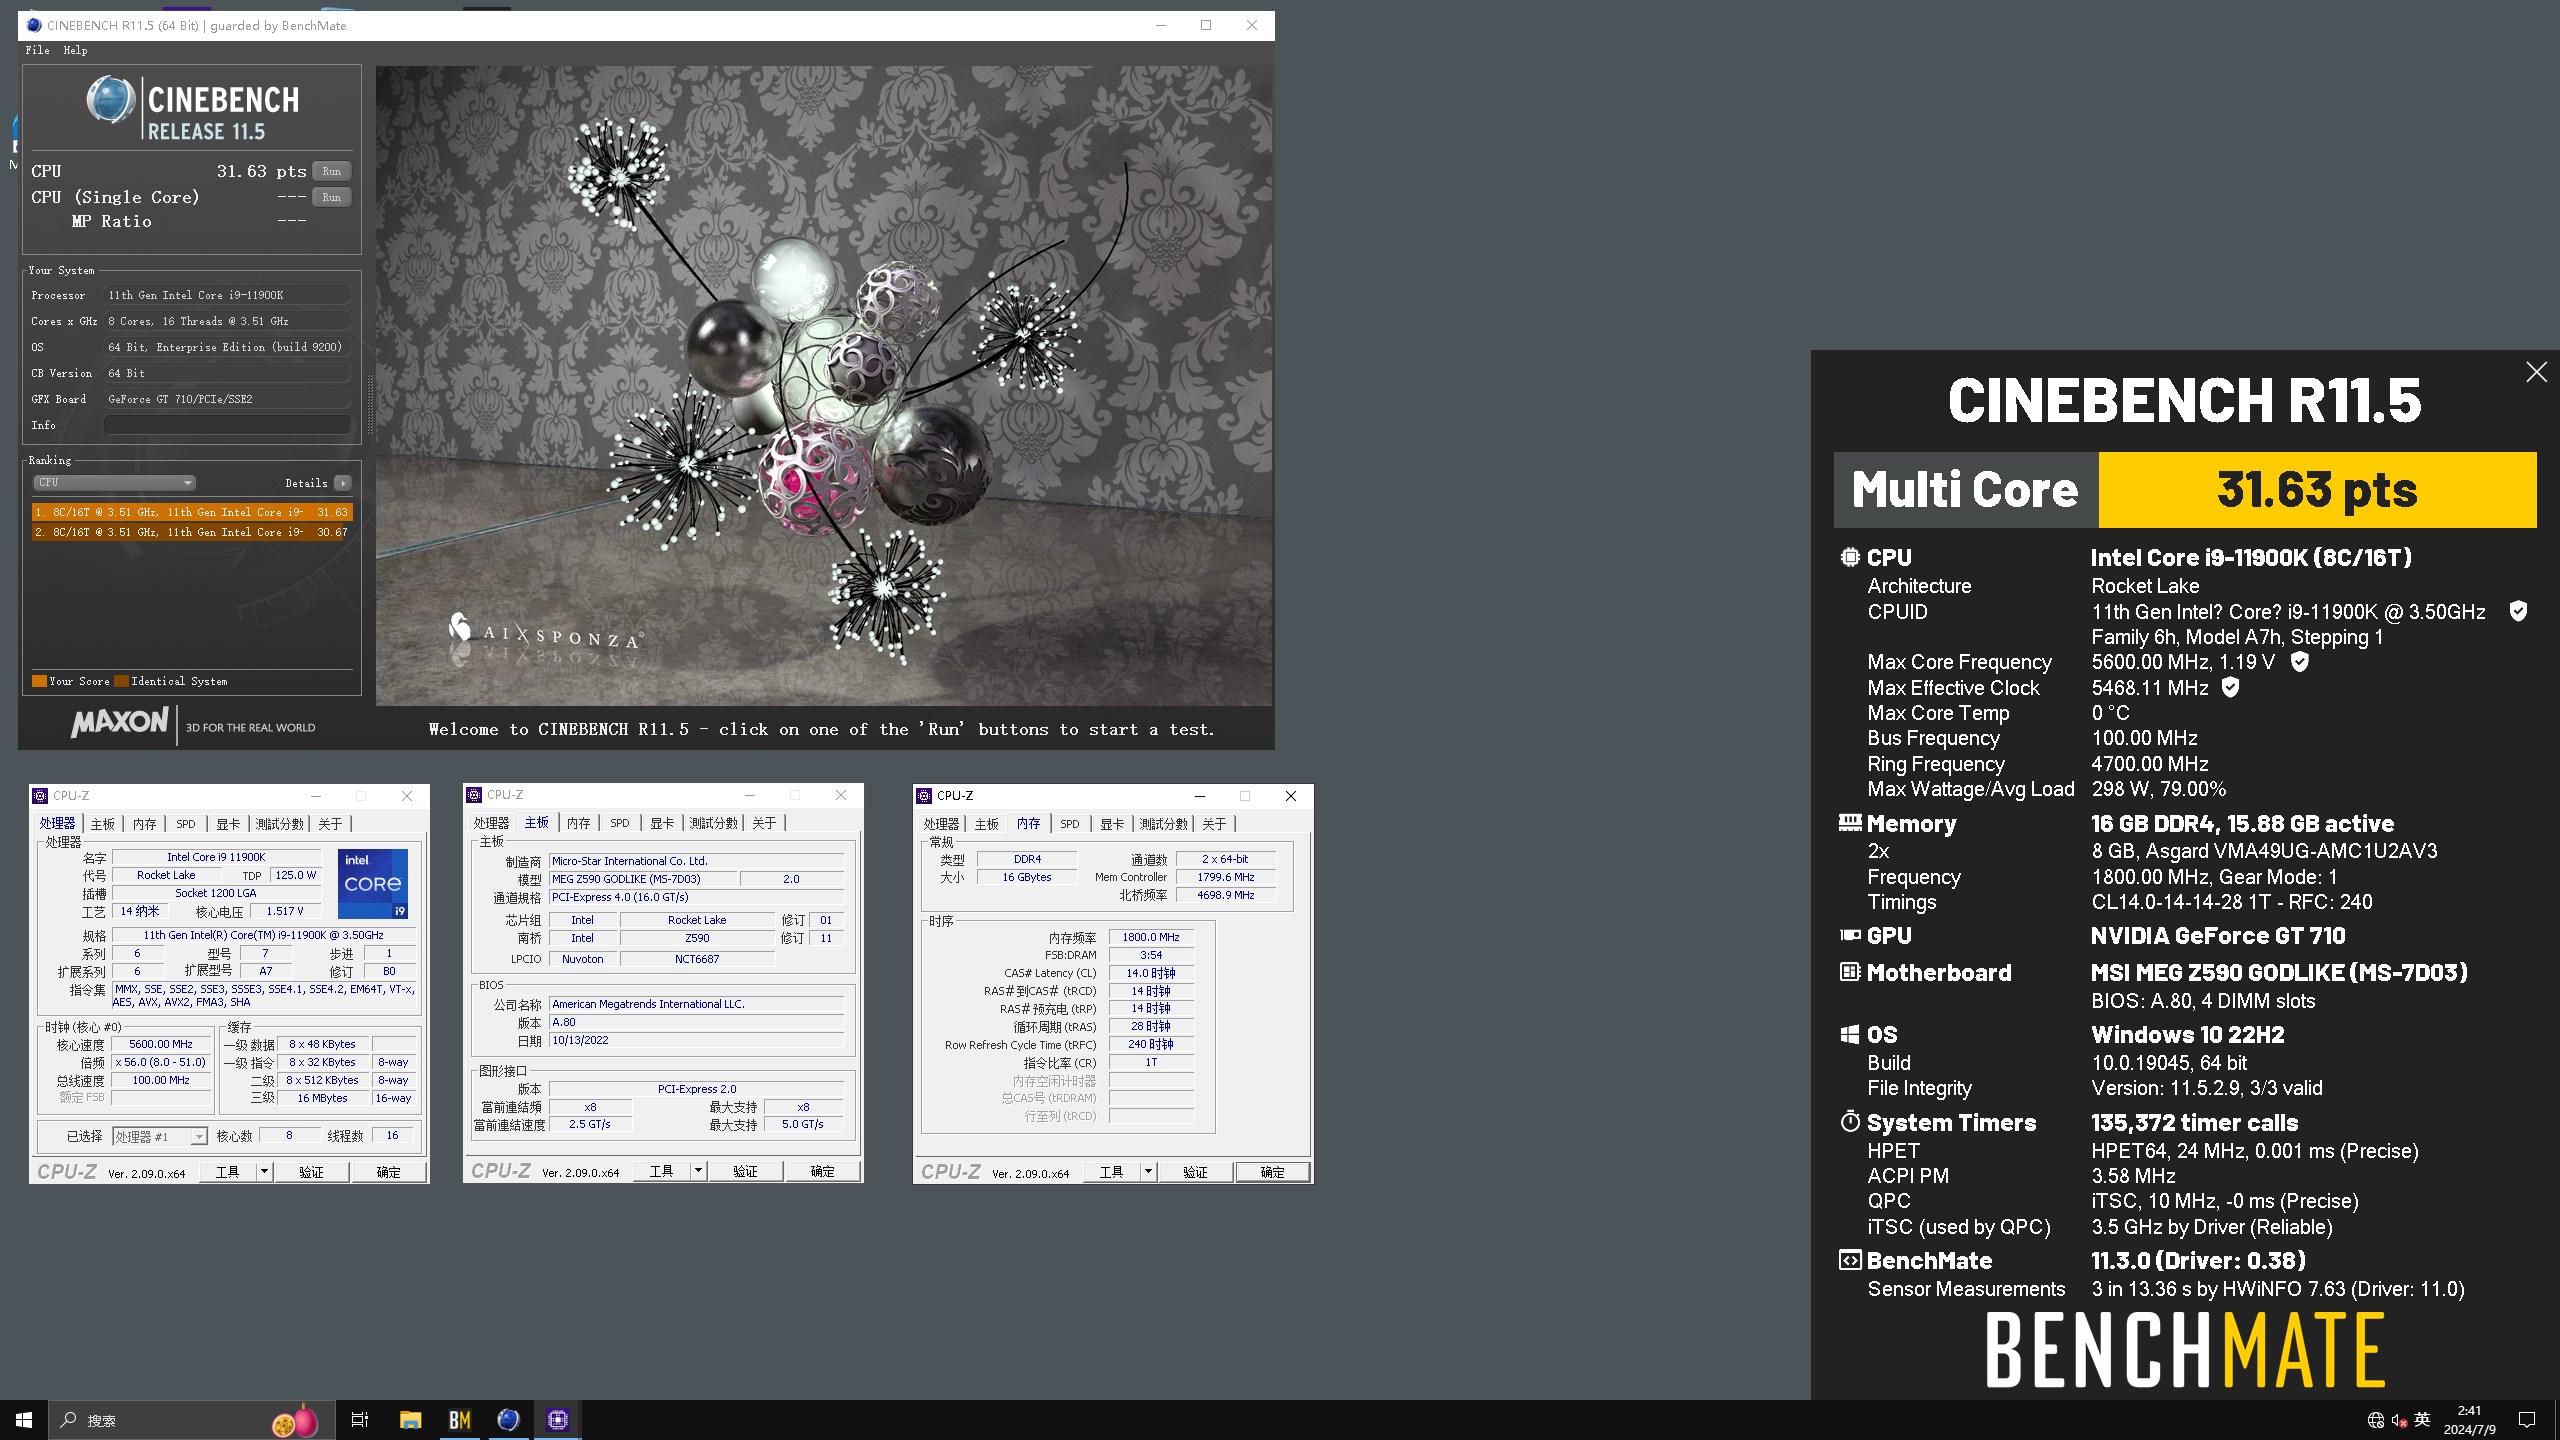Switch to Cinebench taskbar icon
Image resolution: width=2560 pixels, height=1440 pixels.
coord(509,1420)
